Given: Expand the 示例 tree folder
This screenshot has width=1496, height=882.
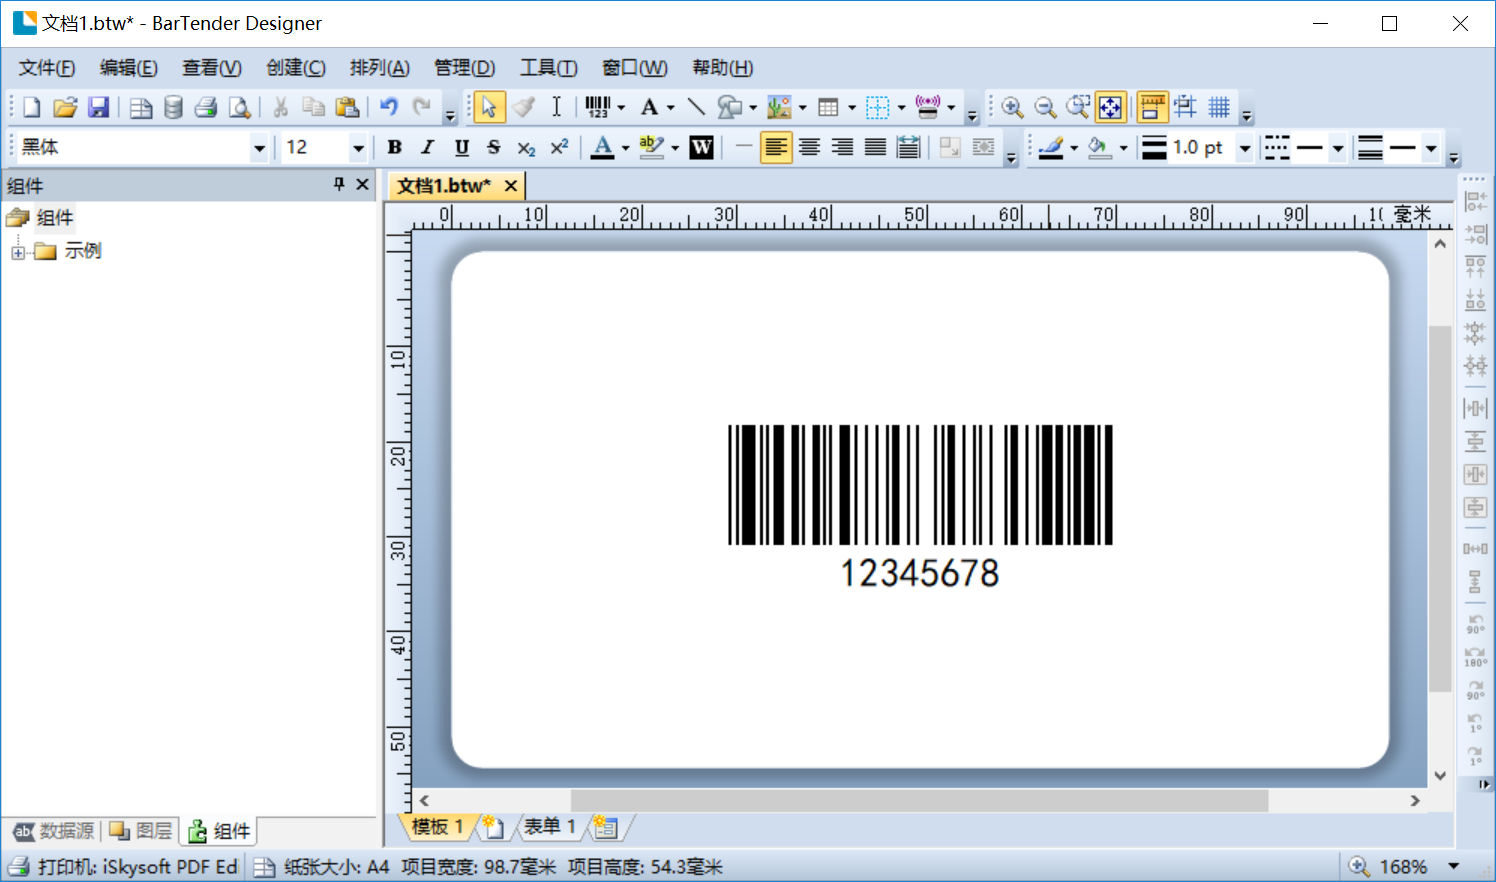Looking at the screenshot, I should click(x=18, y=252).
